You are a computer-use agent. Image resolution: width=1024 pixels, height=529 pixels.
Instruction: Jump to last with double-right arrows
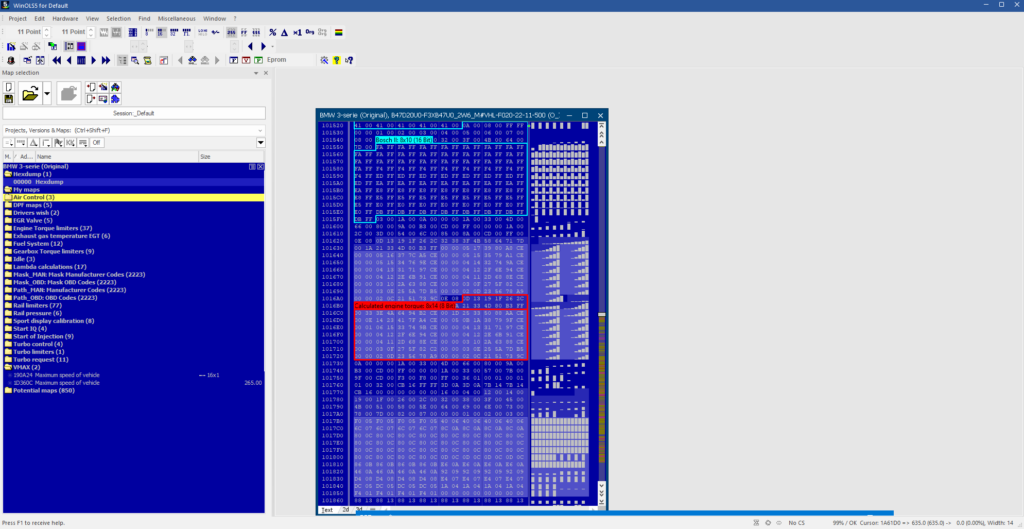coord(106,60)
